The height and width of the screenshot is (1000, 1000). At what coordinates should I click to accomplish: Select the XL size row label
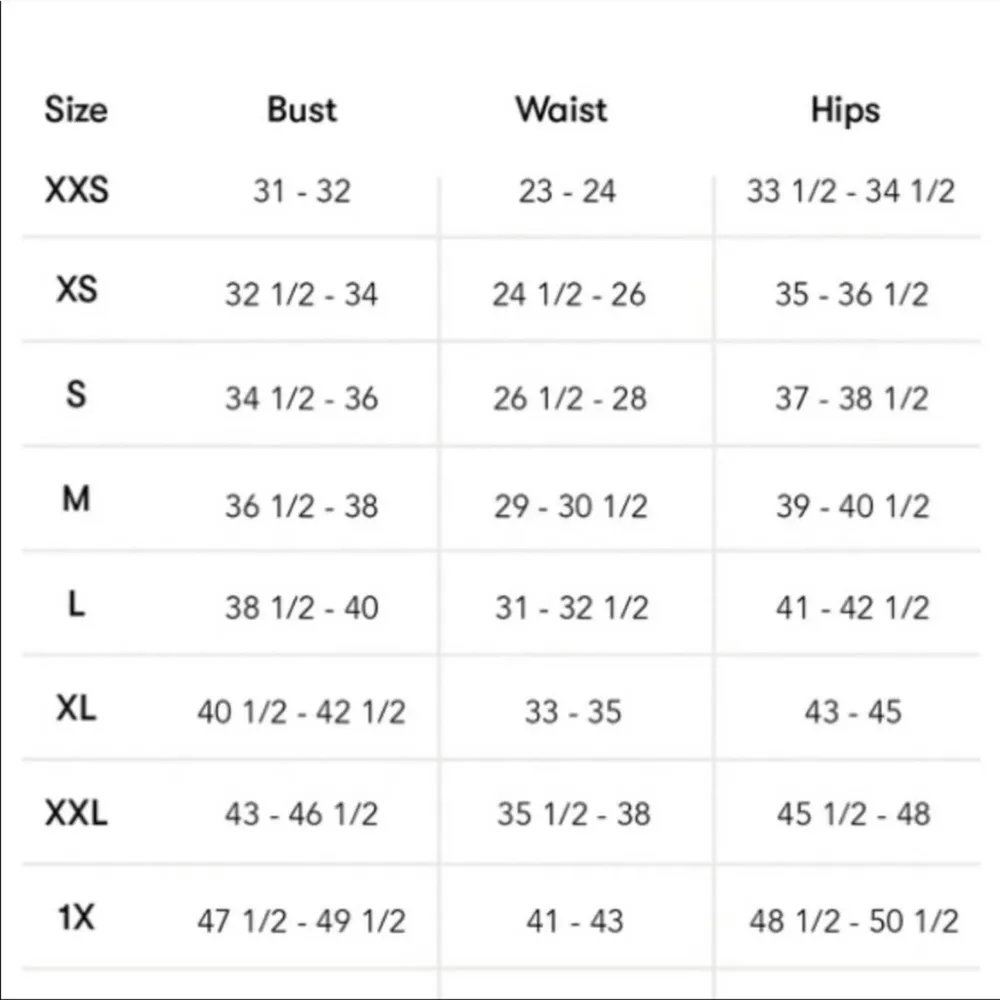[x=76, y=709]
